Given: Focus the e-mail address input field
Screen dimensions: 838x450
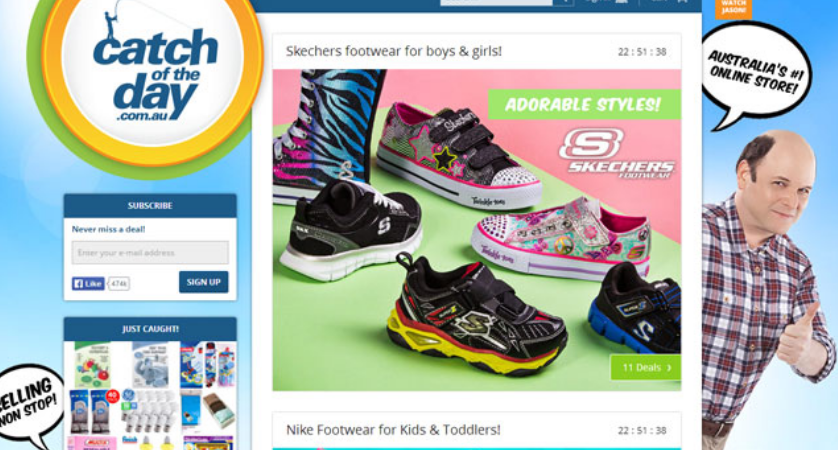Looking at the screenshot, I should (x=150, y=252).
